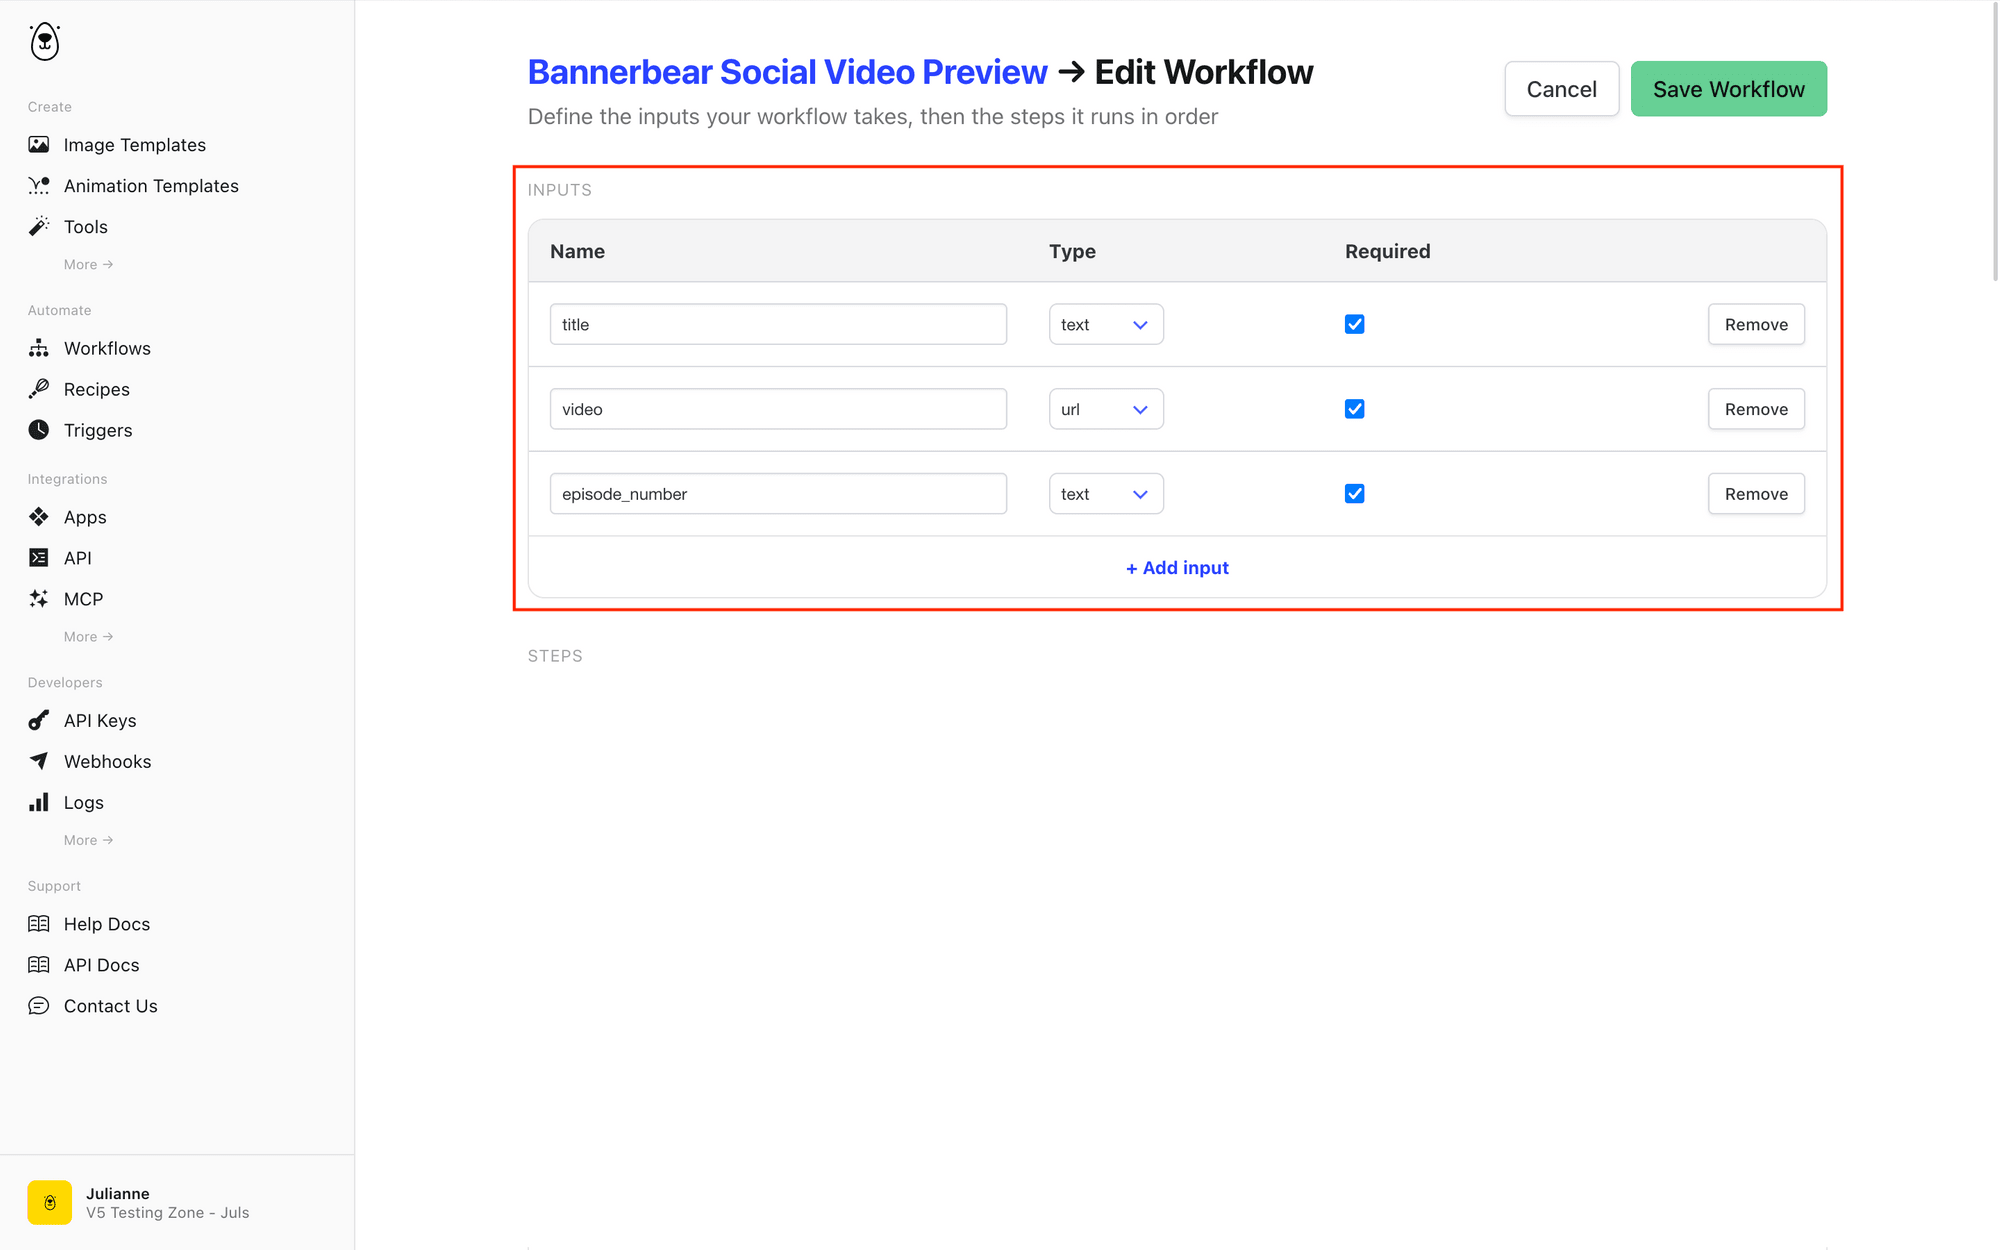Click the Logs bar chart icon

coord(39,802)
